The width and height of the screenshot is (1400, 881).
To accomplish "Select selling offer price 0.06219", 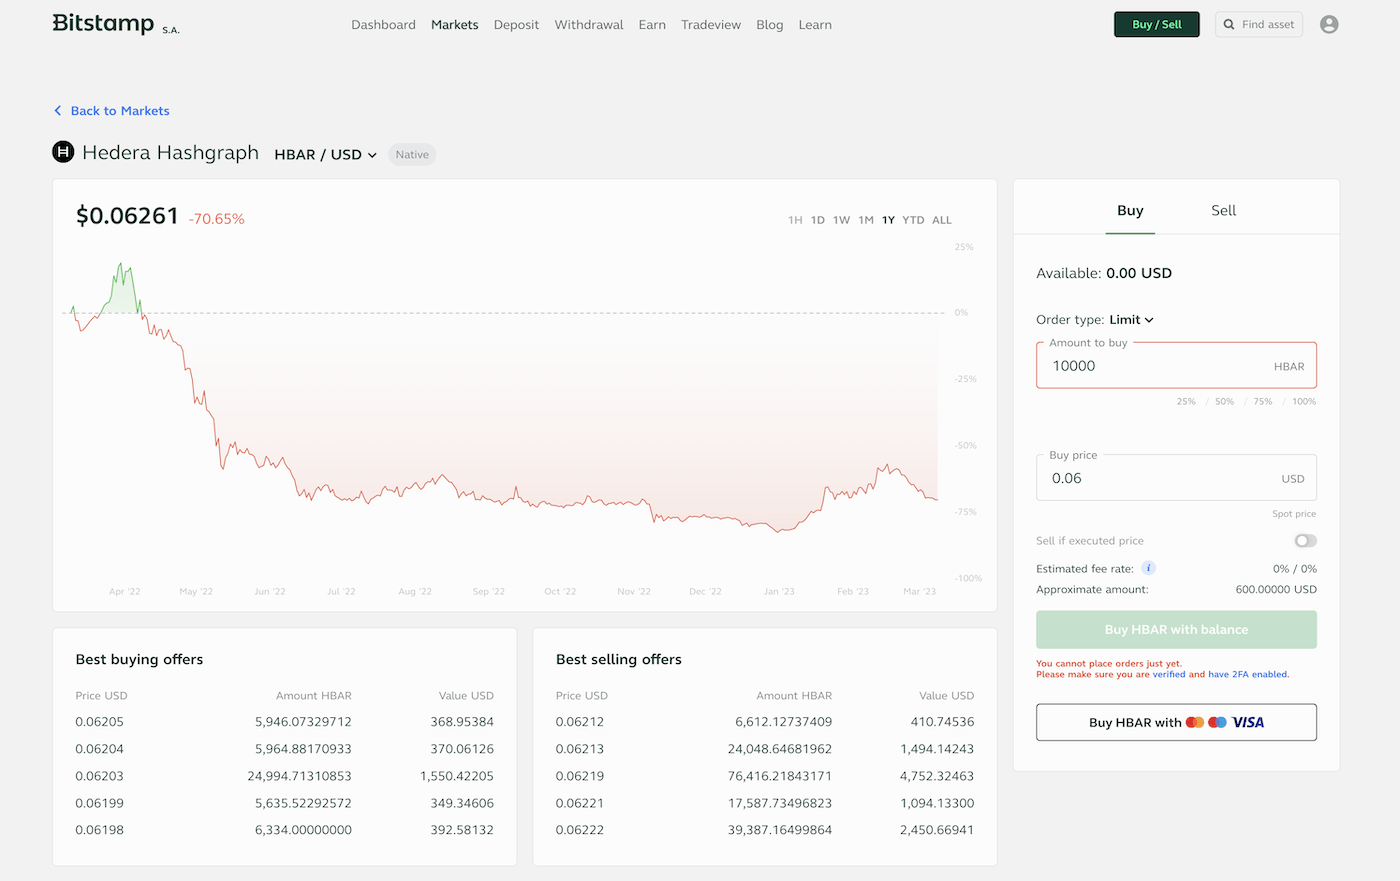I will tap(580, 776).
